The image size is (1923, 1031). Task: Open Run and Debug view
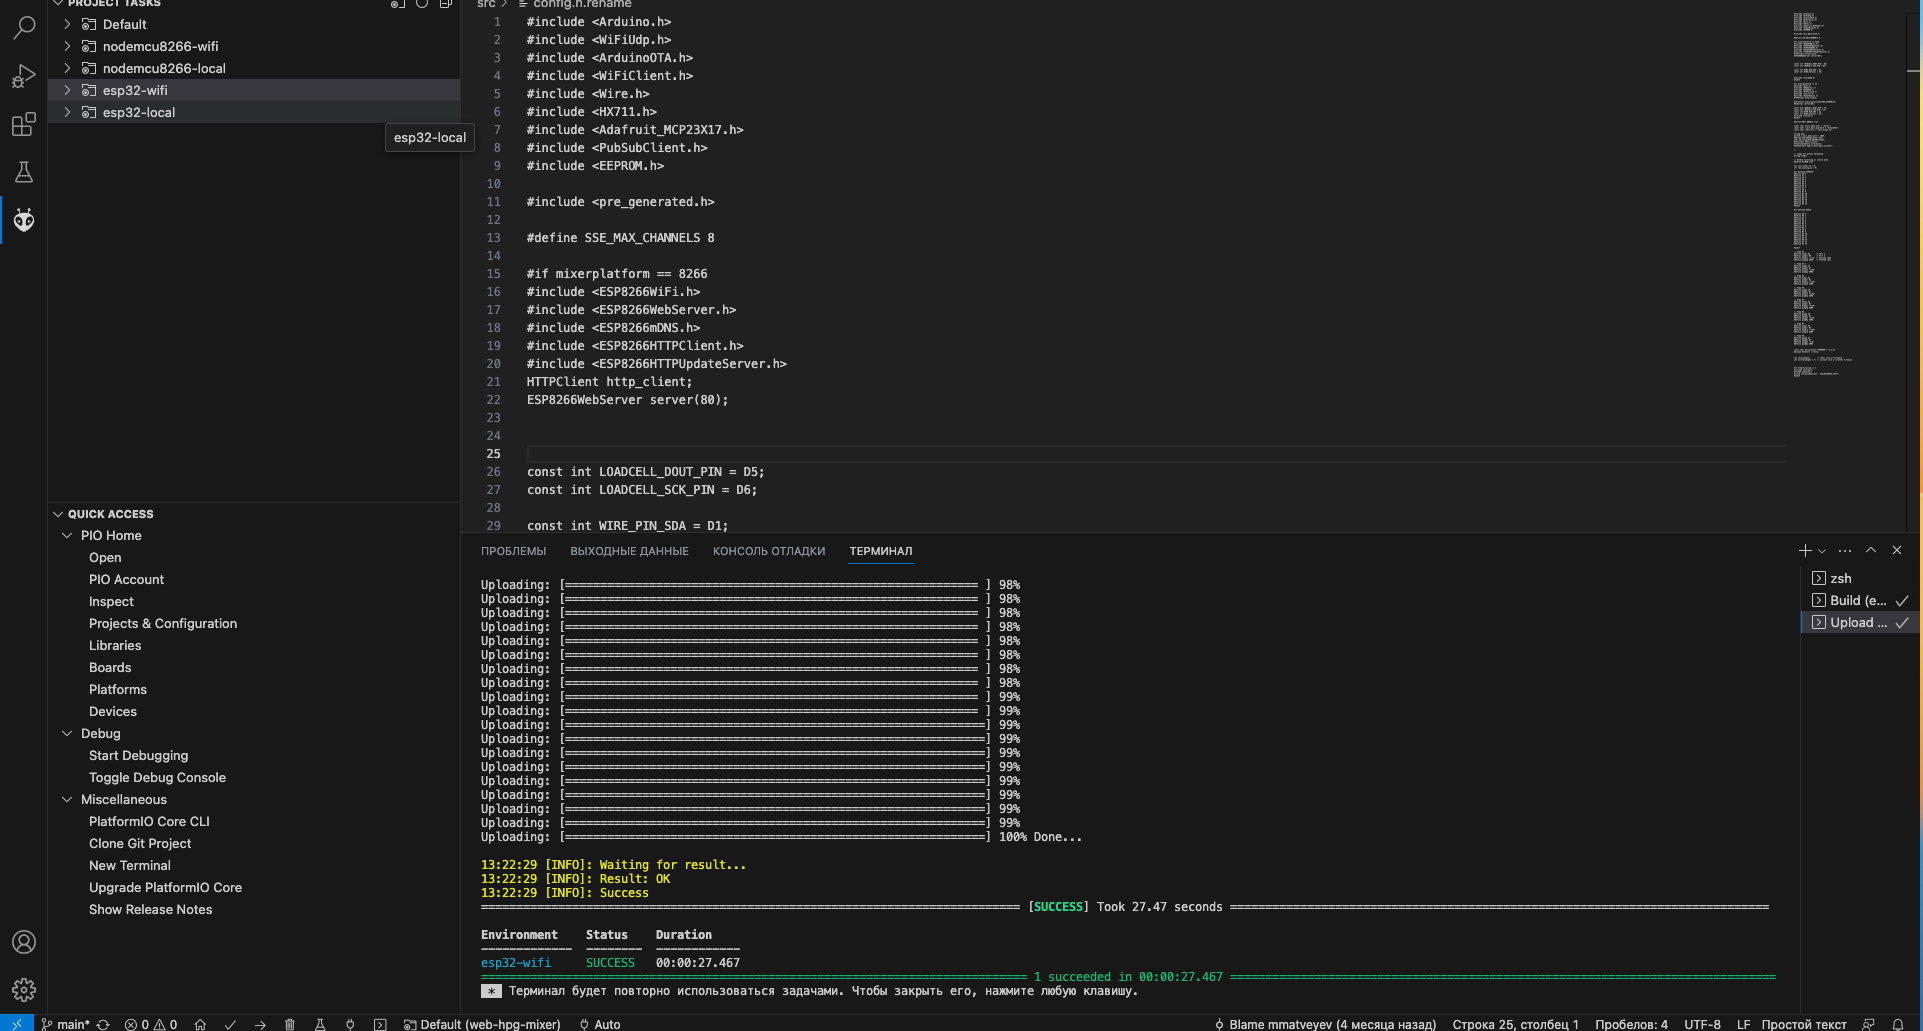point(24,77)
